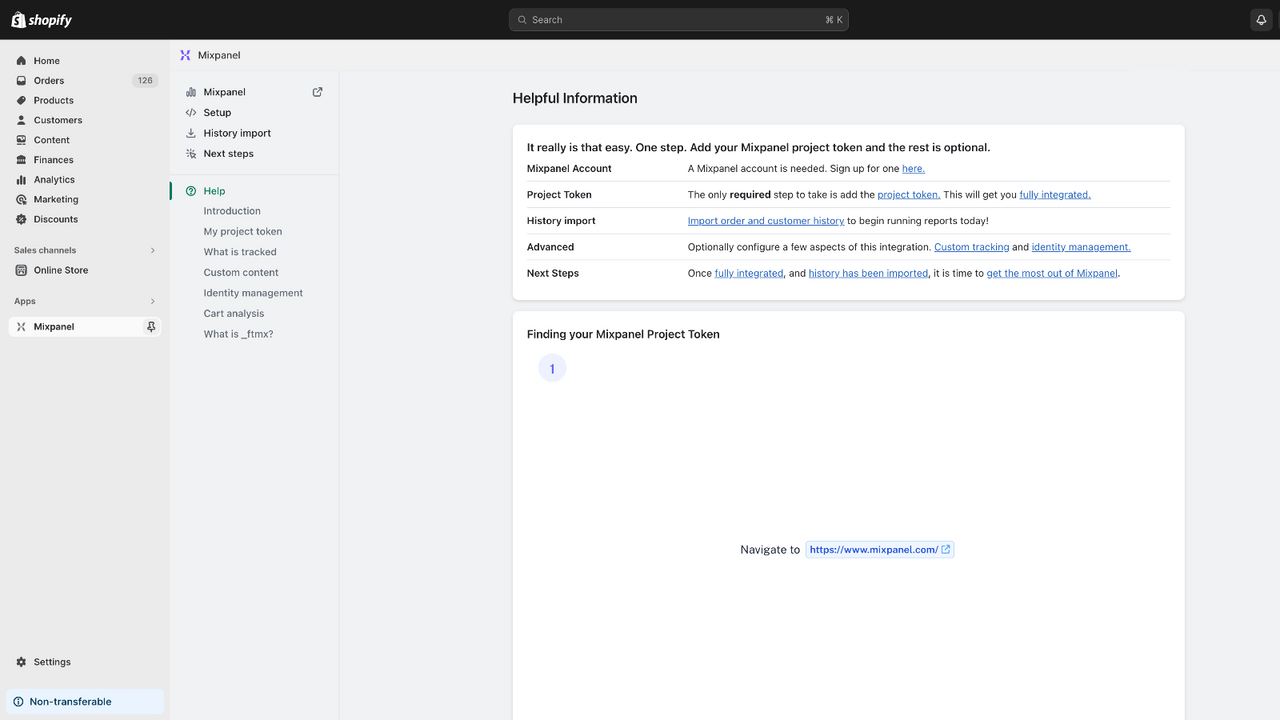
Task: Click the Orders inbox icon
Action: [x=21, y=81]
